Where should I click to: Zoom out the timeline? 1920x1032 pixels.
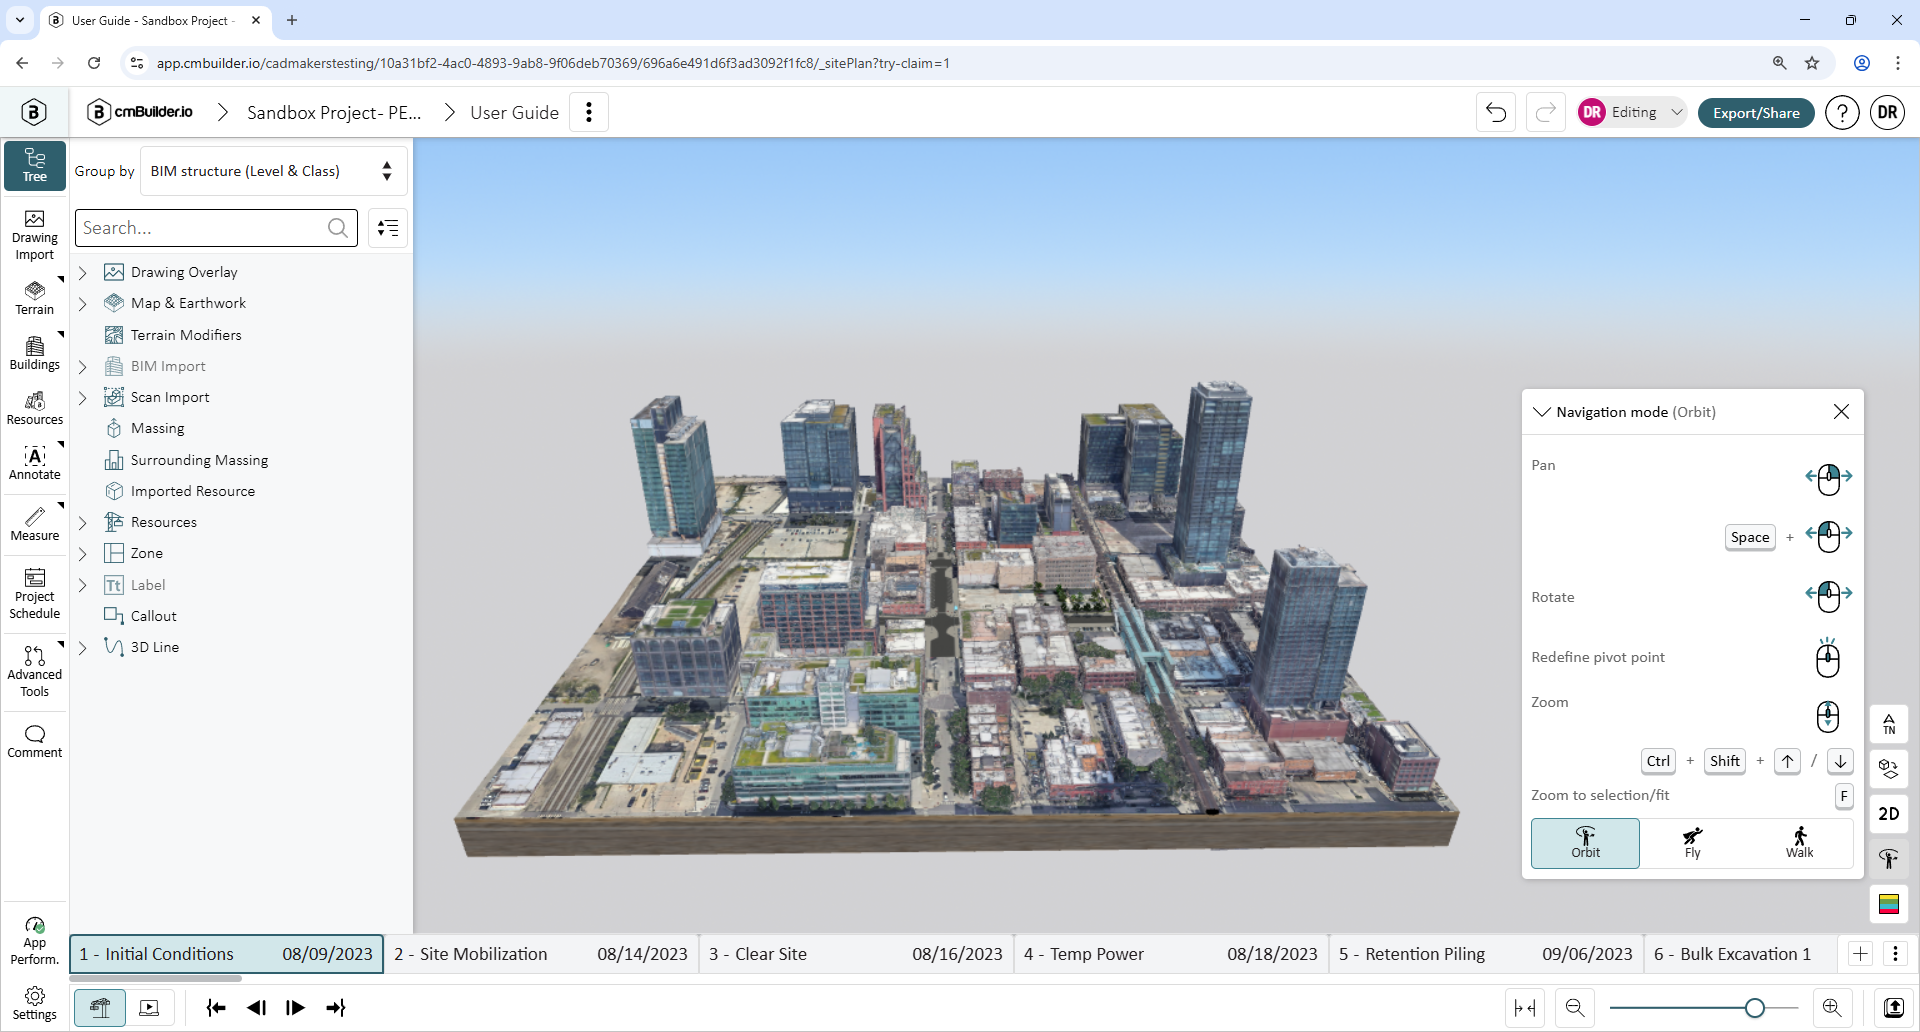[x=1575, y=1008]
